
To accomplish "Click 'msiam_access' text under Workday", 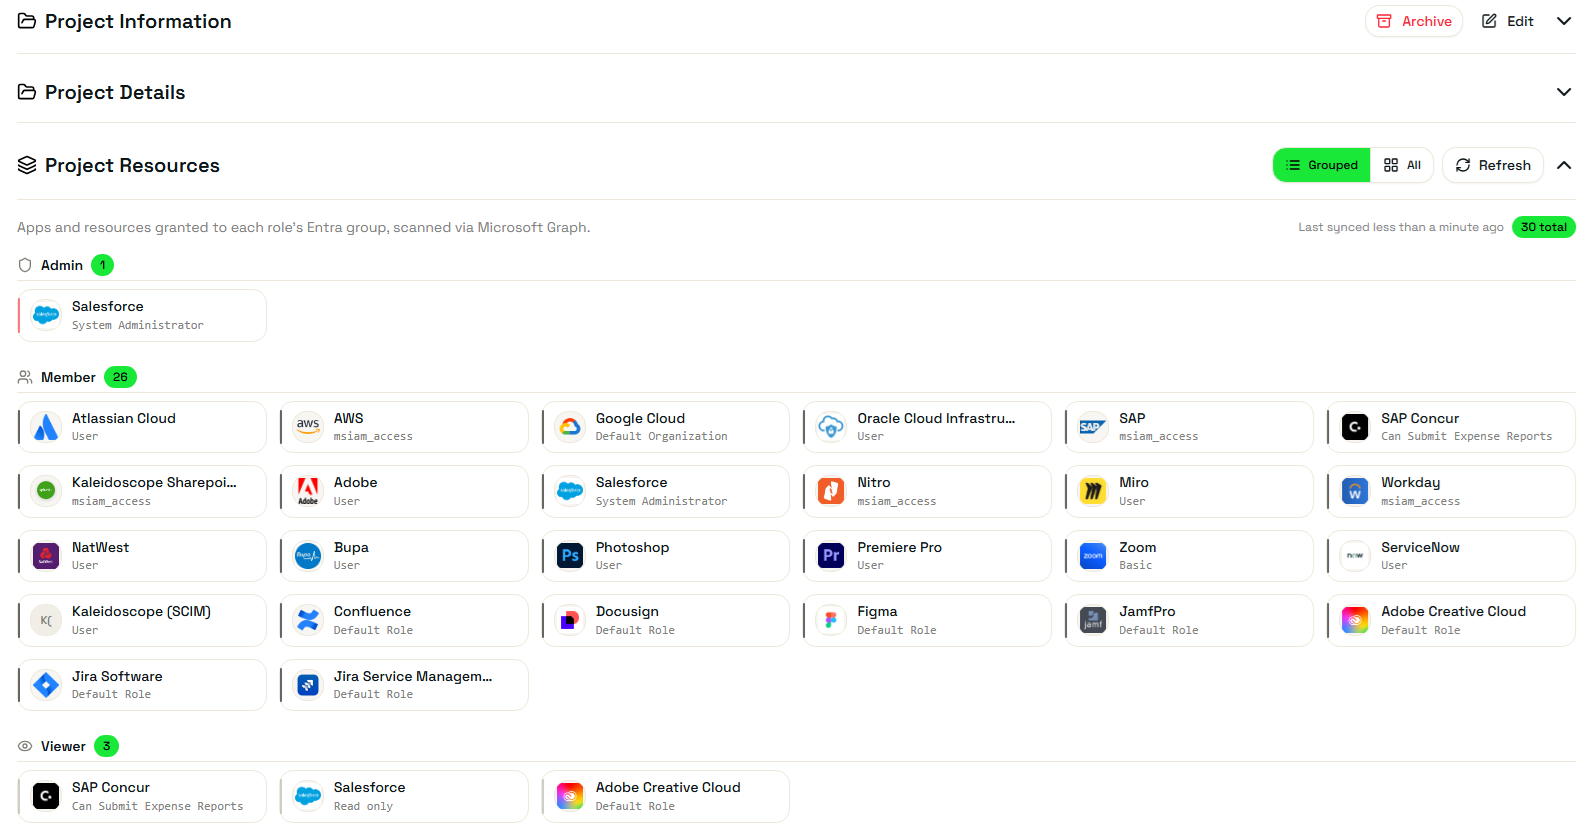I will click(1420, 501).
